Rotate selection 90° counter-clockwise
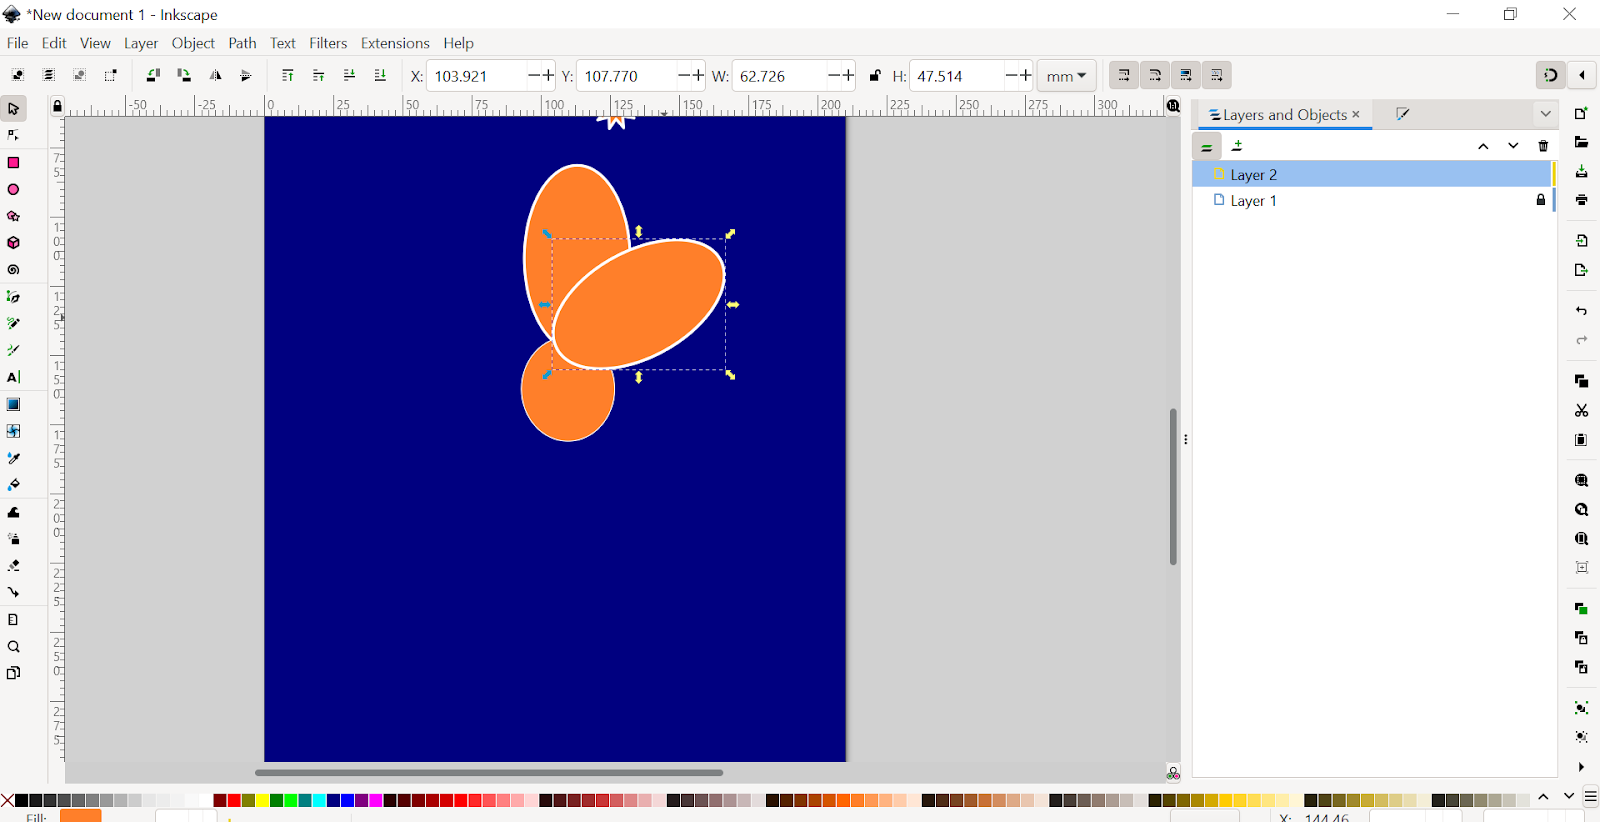This screenshot has width=1600, height=822. point(153,76)
